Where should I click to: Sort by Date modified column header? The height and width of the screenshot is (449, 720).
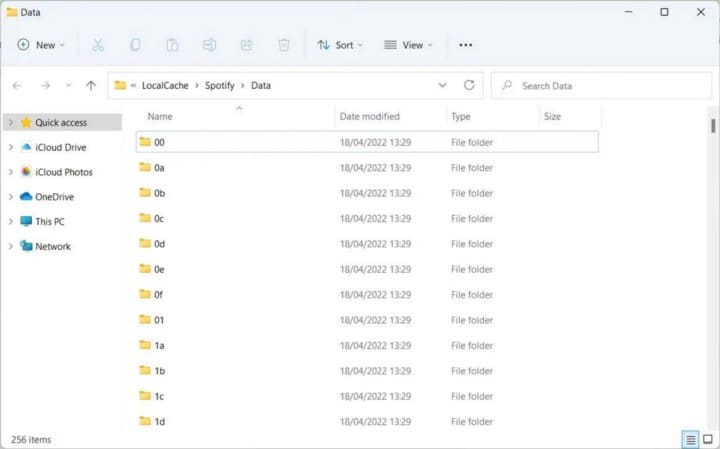391,117
